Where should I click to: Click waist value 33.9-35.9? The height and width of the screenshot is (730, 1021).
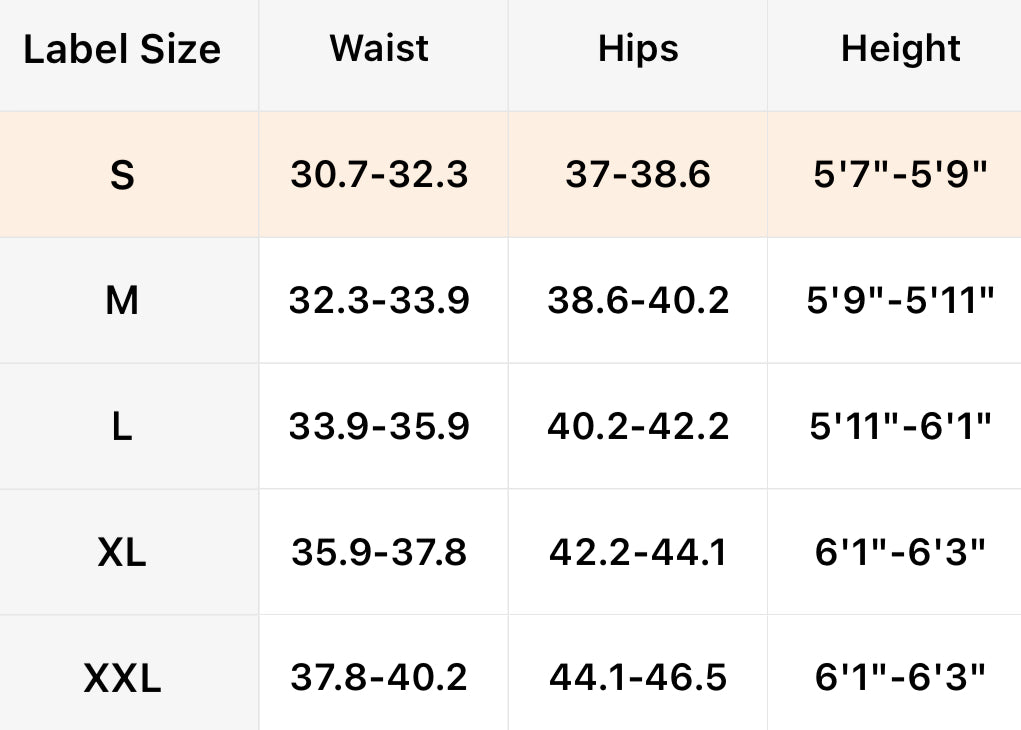379,427
